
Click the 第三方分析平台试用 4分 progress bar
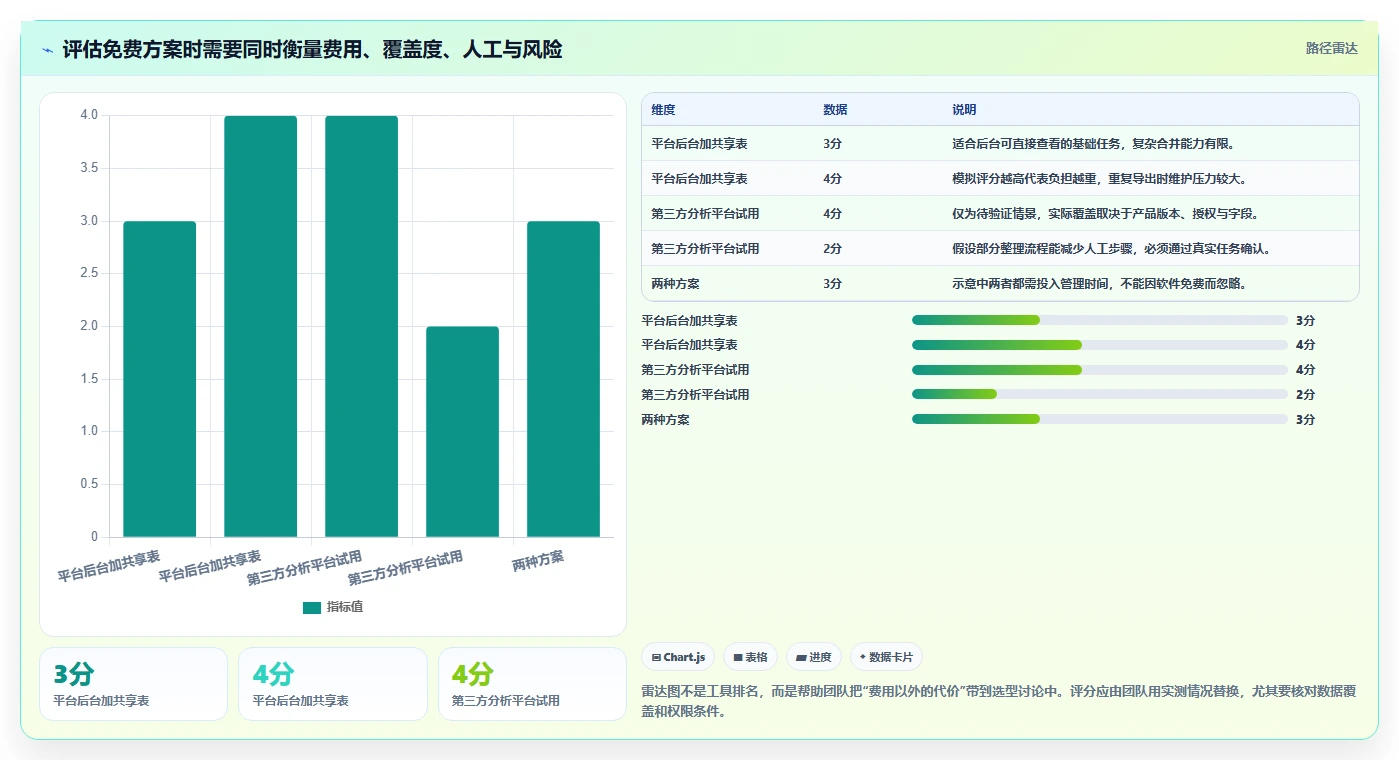click(1099, 369)
